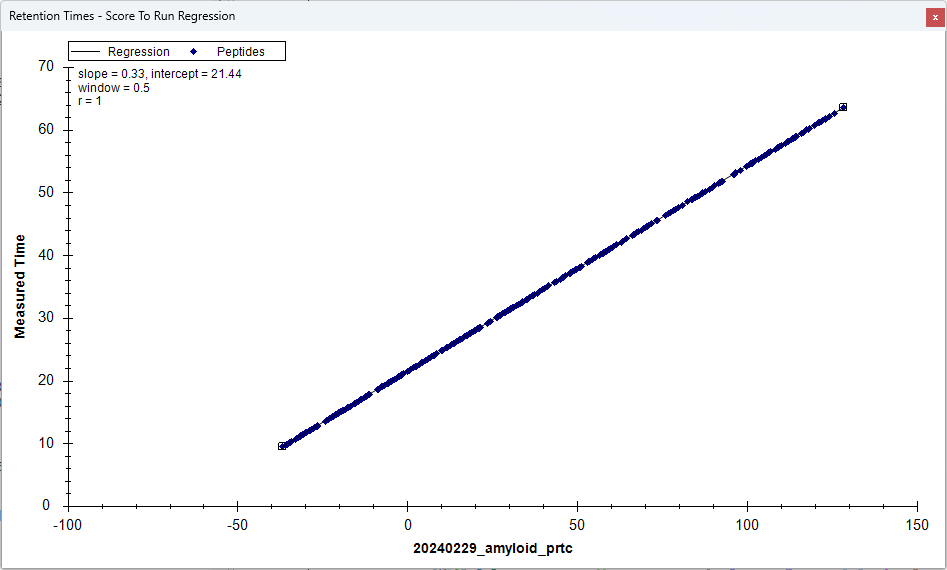947x570 pixels.
Task: Close the Retention Times window
Action: 933,16
